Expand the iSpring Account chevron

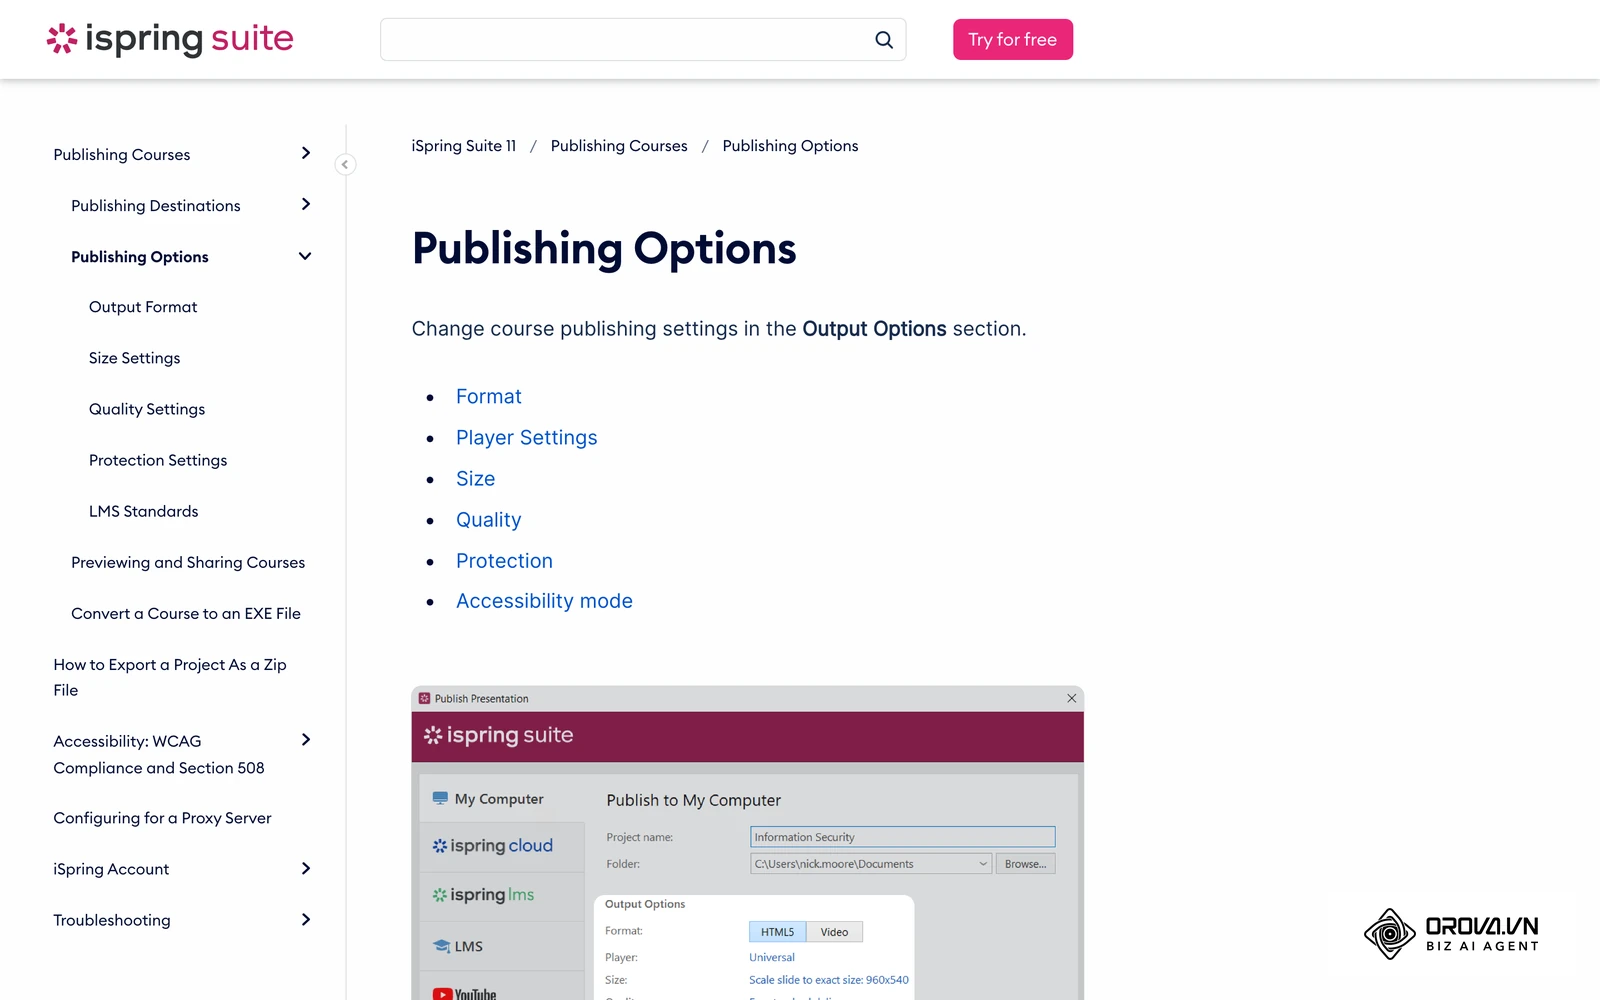[x=306, y=868]
